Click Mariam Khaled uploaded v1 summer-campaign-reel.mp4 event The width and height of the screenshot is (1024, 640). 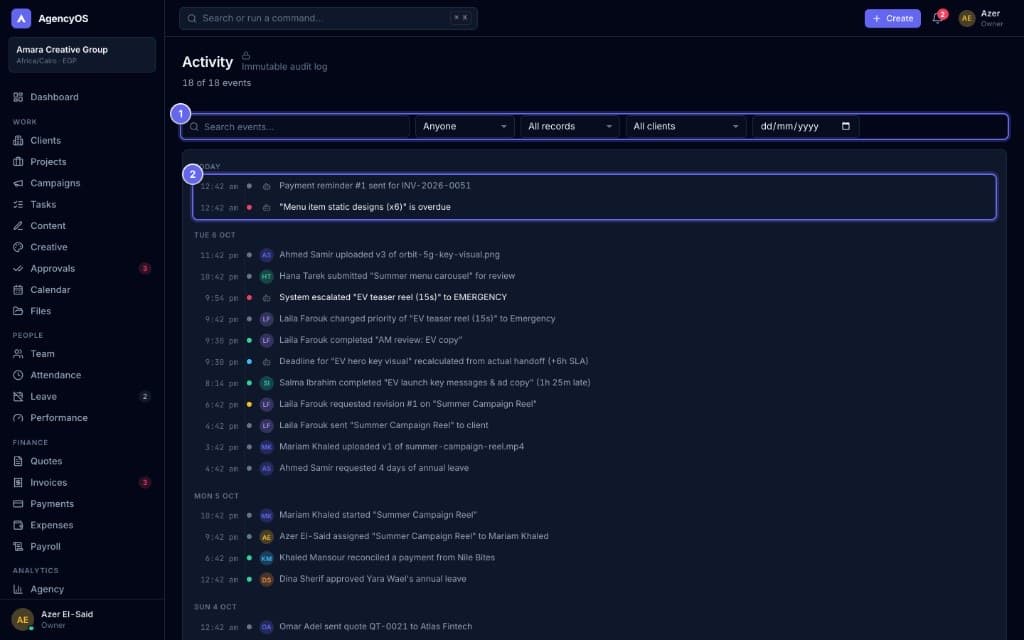[x=594, y=447]
